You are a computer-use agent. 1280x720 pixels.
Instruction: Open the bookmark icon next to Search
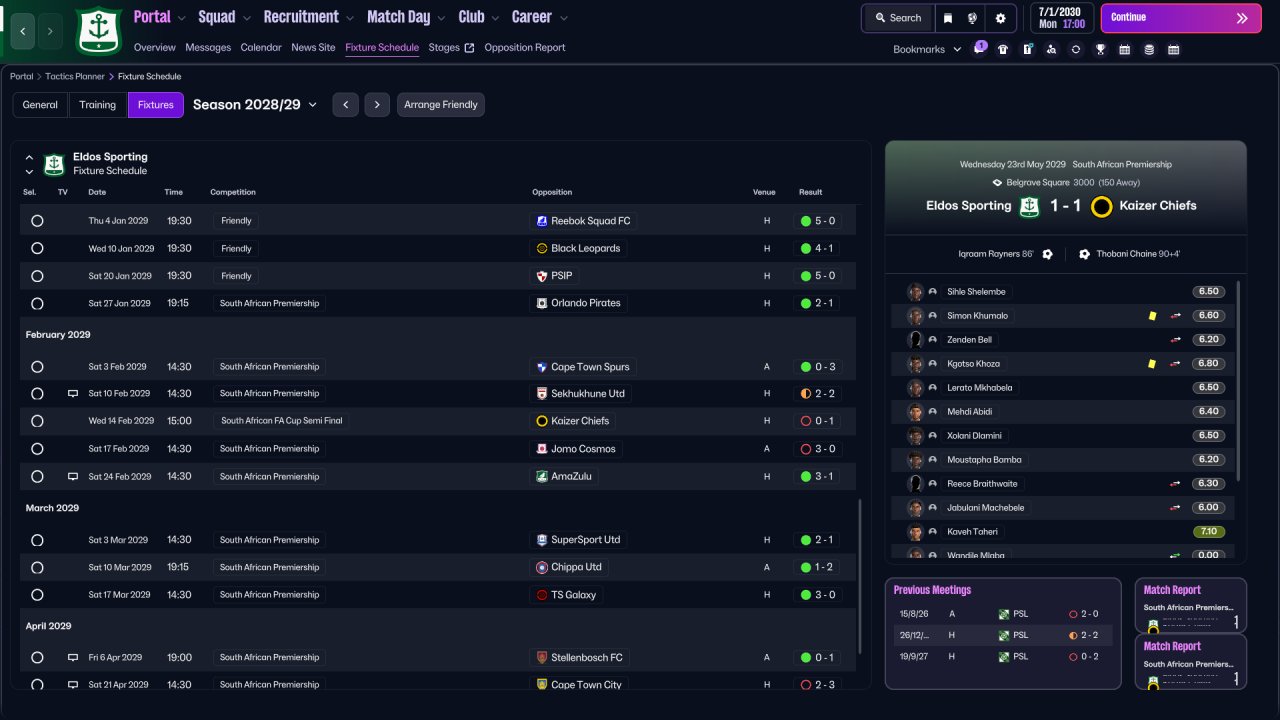point(948,18)
